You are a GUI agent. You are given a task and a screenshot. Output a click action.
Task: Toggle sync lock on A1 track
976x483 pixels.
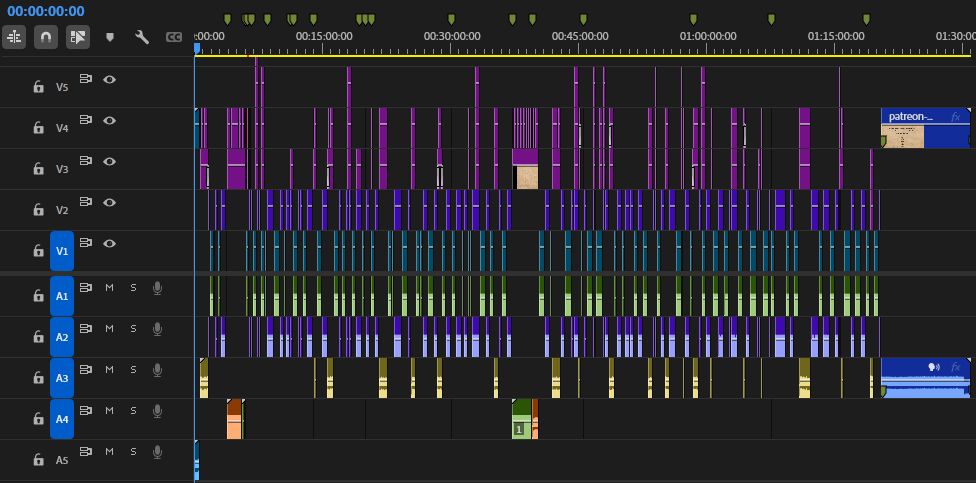click(x=86, y=288)
